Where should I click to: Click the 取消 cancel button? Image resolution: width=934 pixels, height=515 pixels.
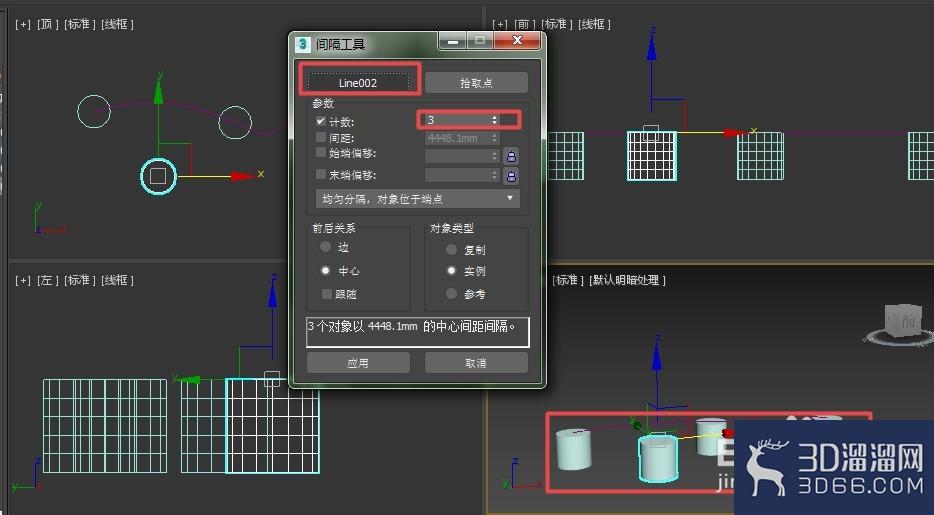pyautogui.click(x=476, y=363)
